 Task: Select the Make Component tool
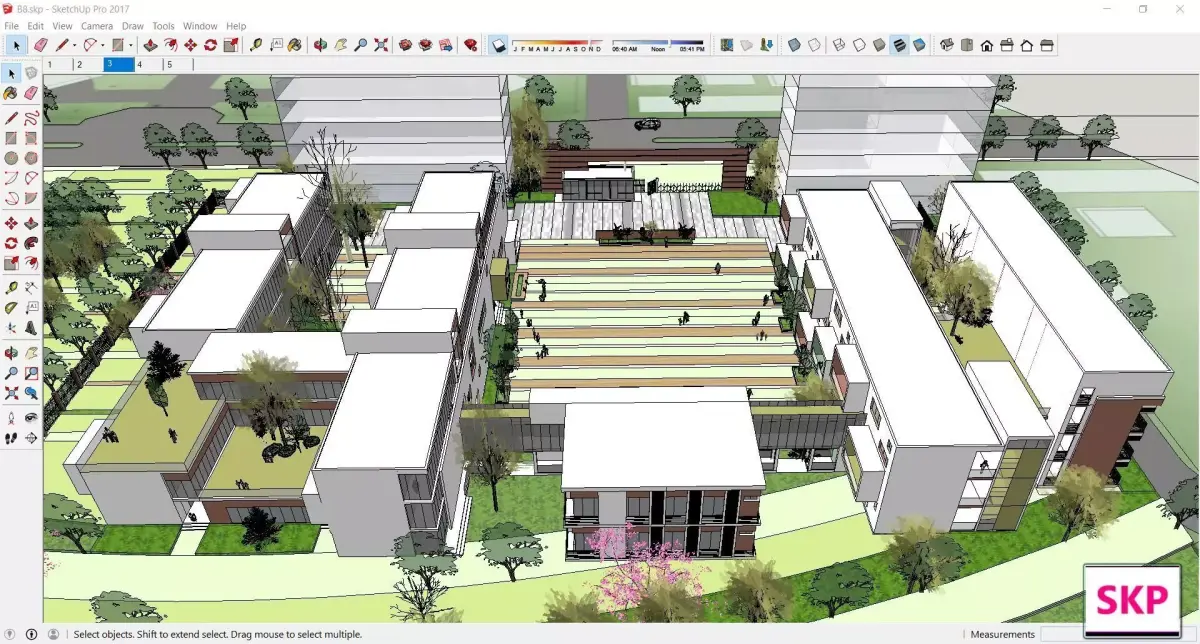[x=32, y=73]
